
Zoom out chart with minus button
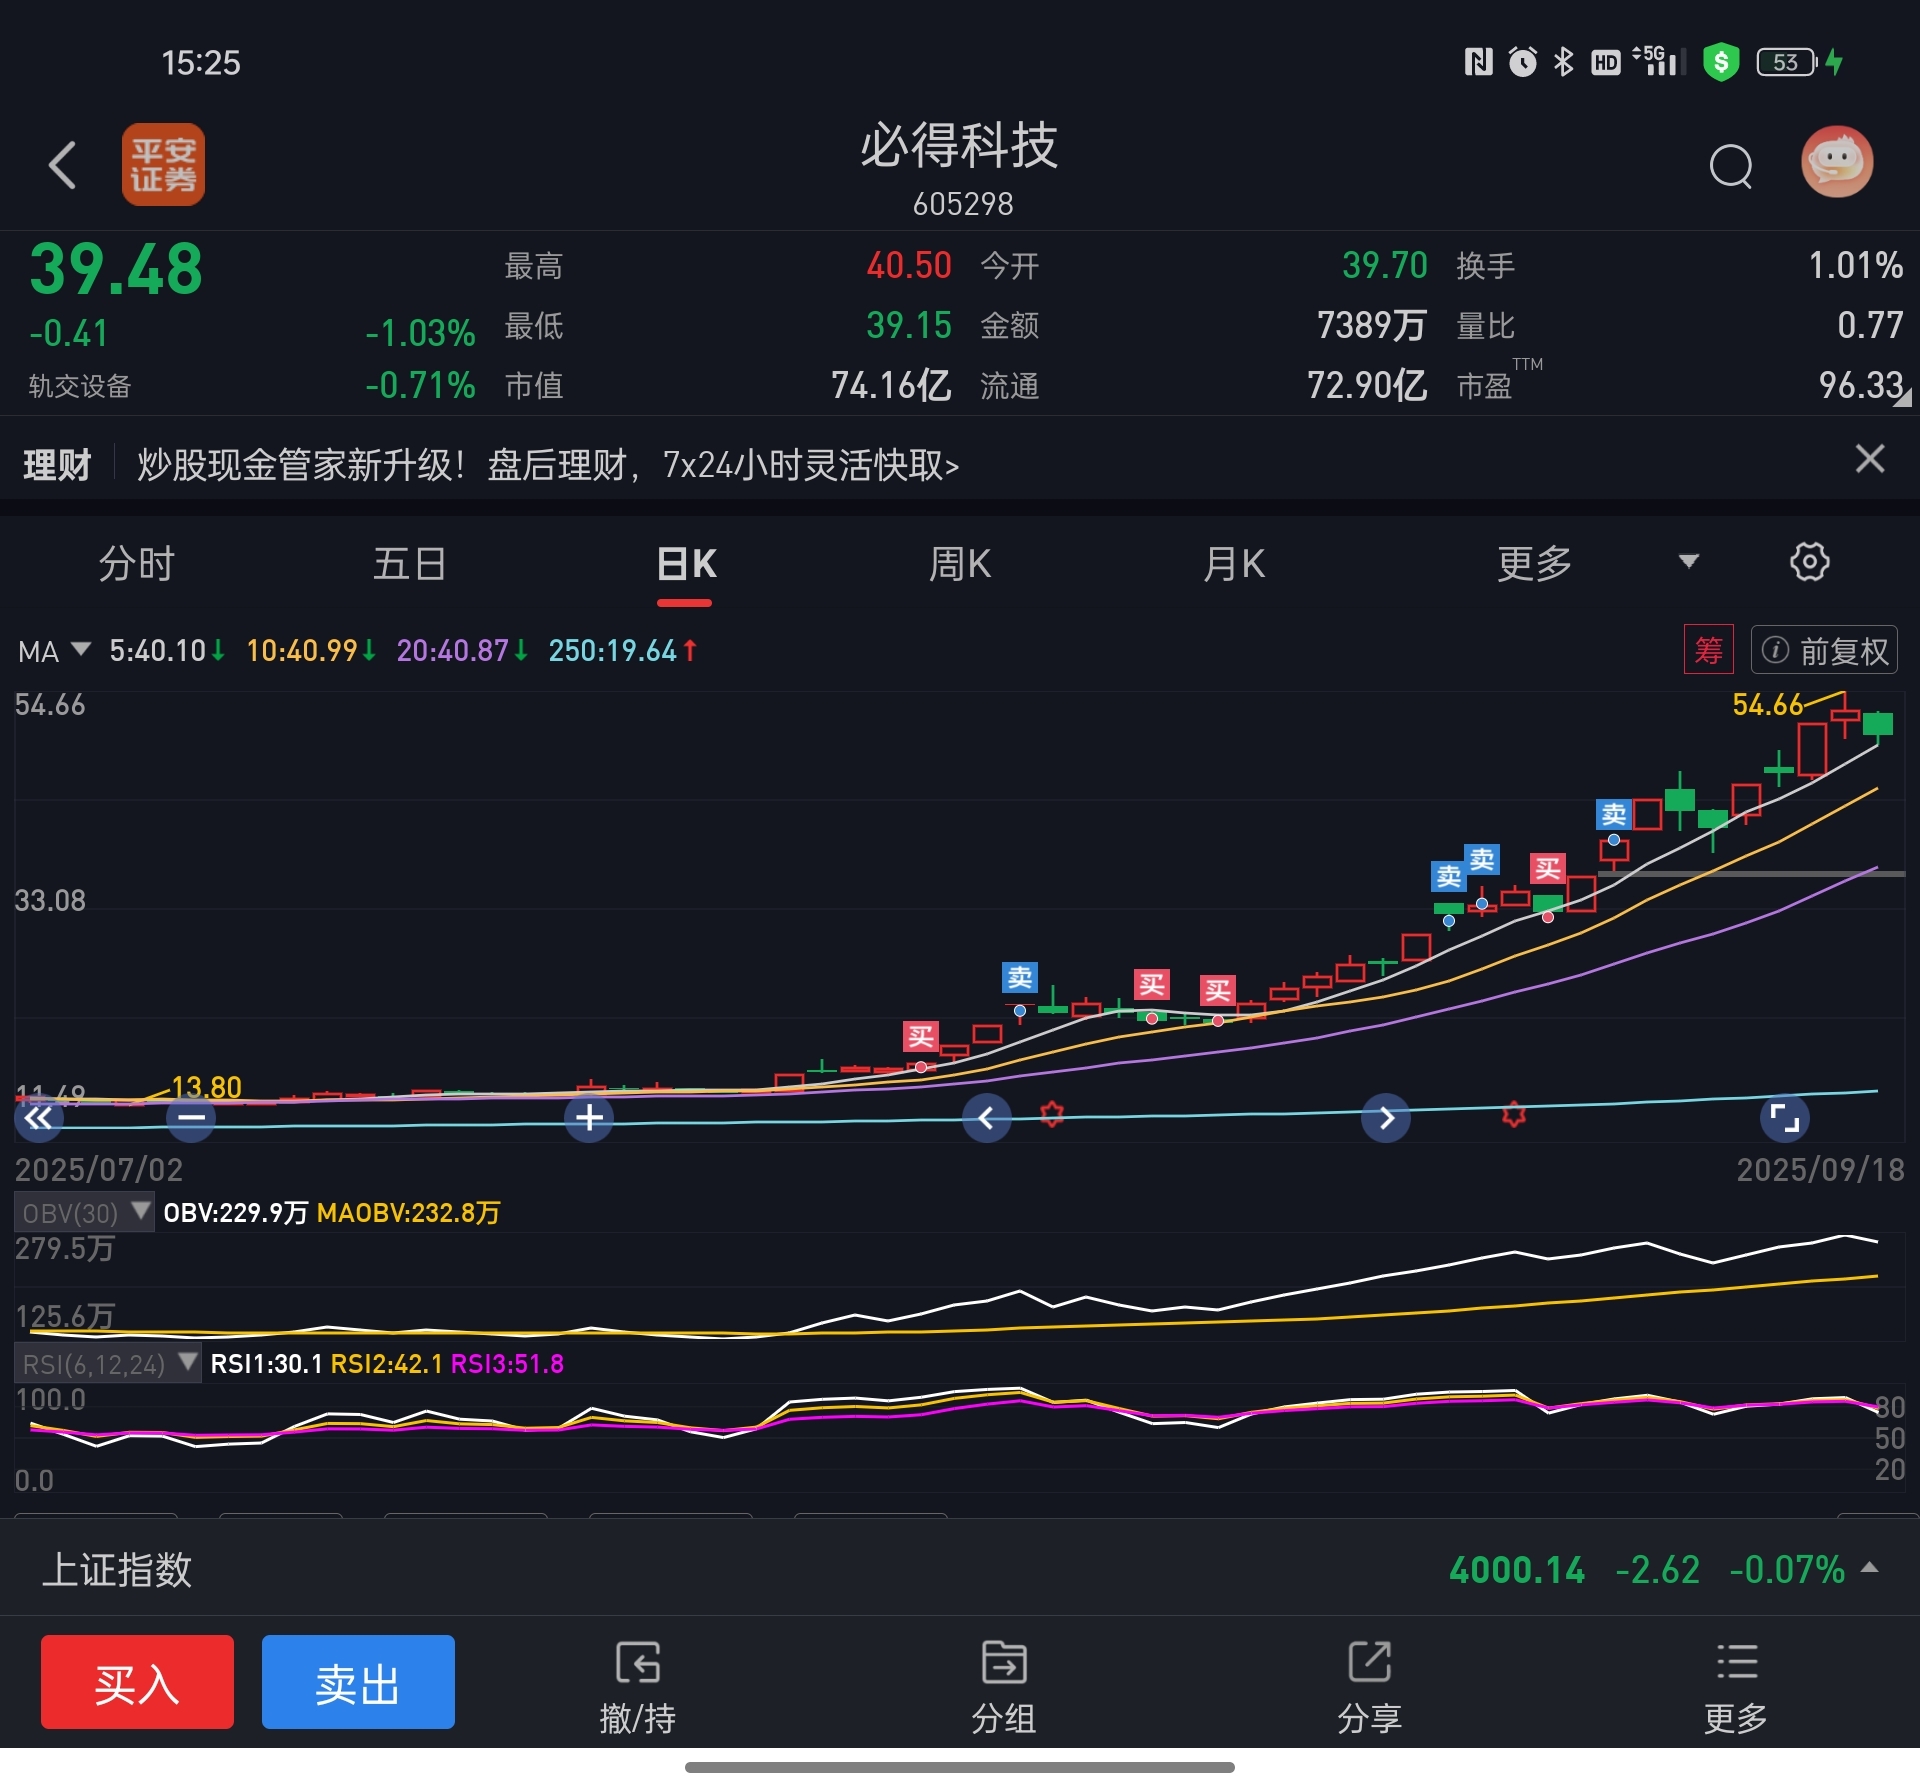click(x=191, y=1118)
